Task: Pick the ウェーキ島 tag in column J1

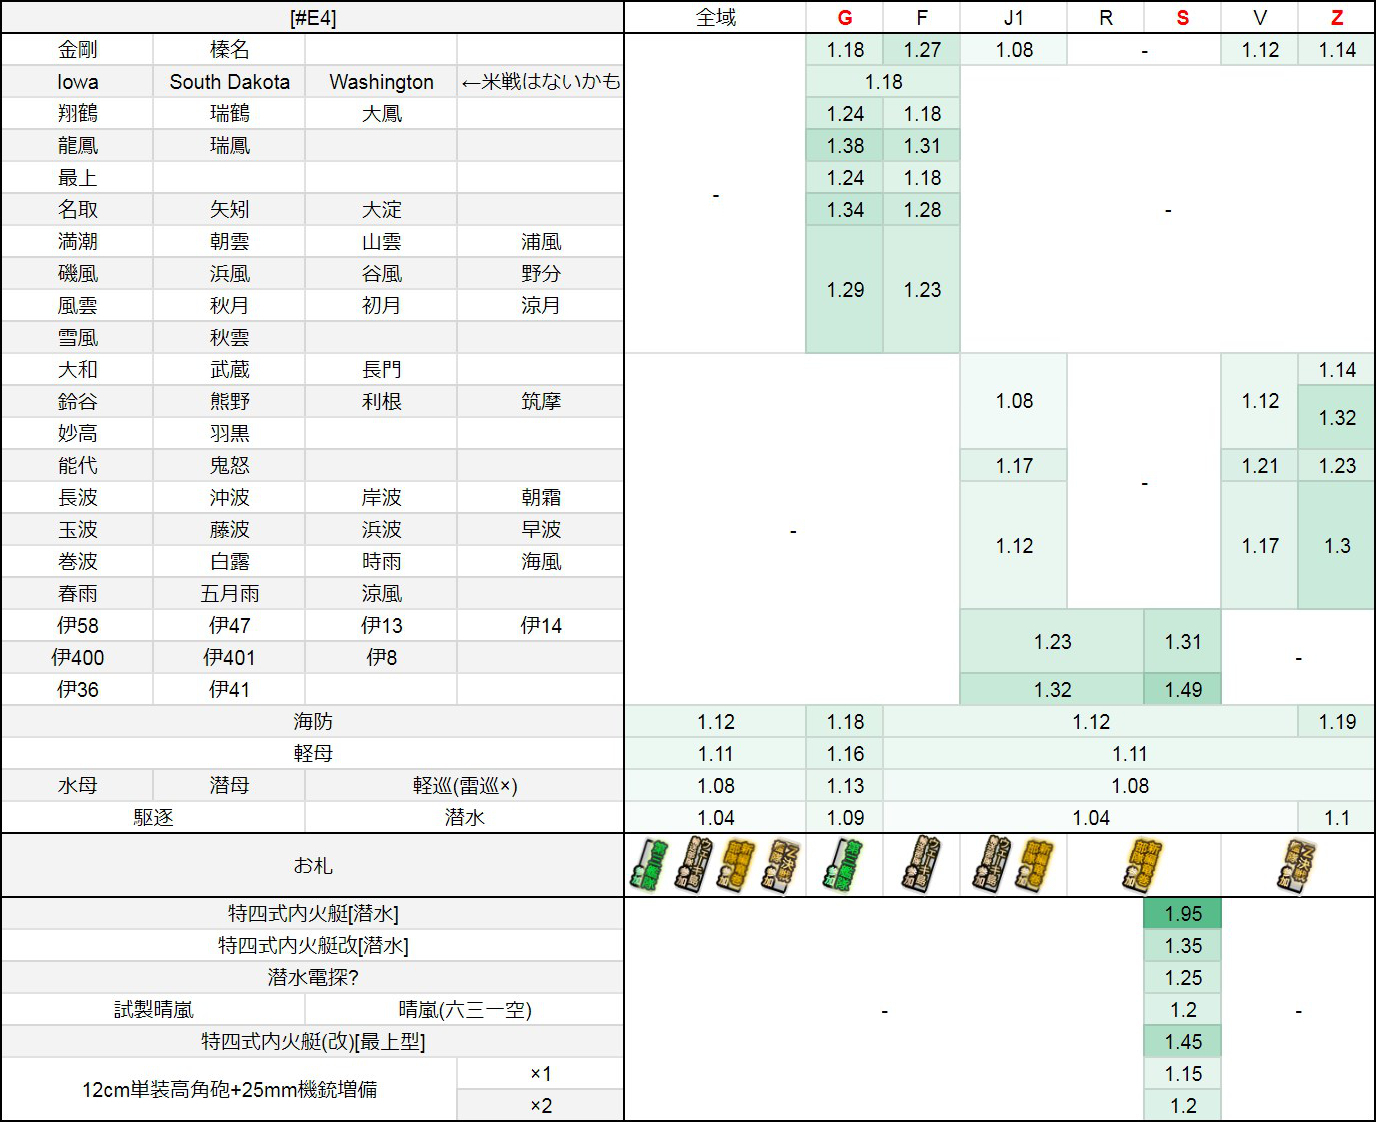Action: point(991,865)
